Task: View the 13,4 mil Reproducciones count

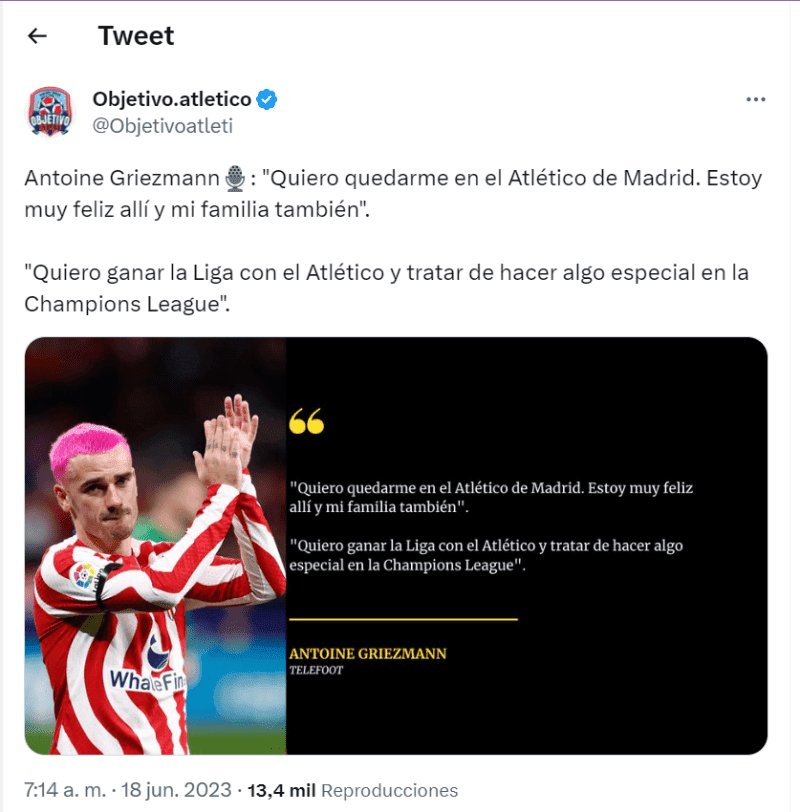Action: coord(353,790)
